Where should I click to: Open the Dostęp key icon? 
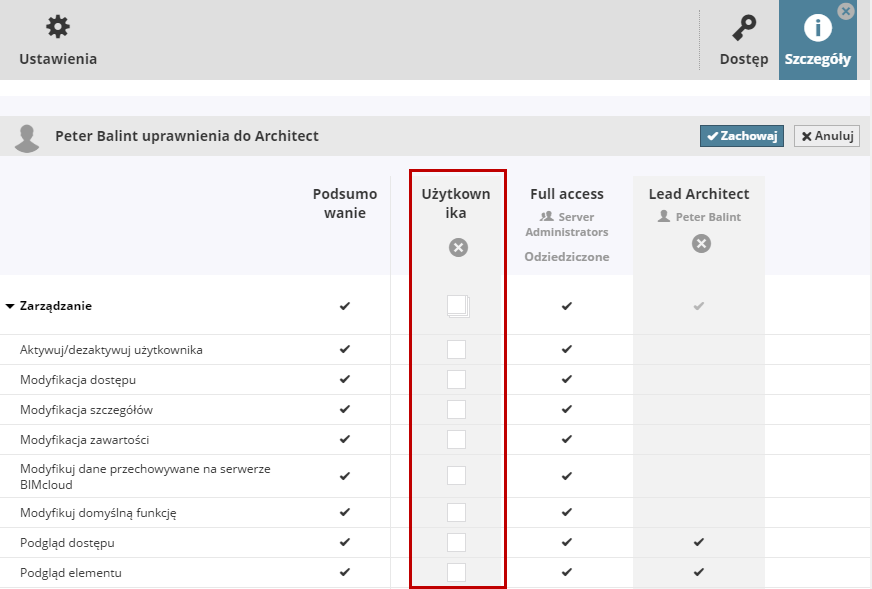click(744, 28)
